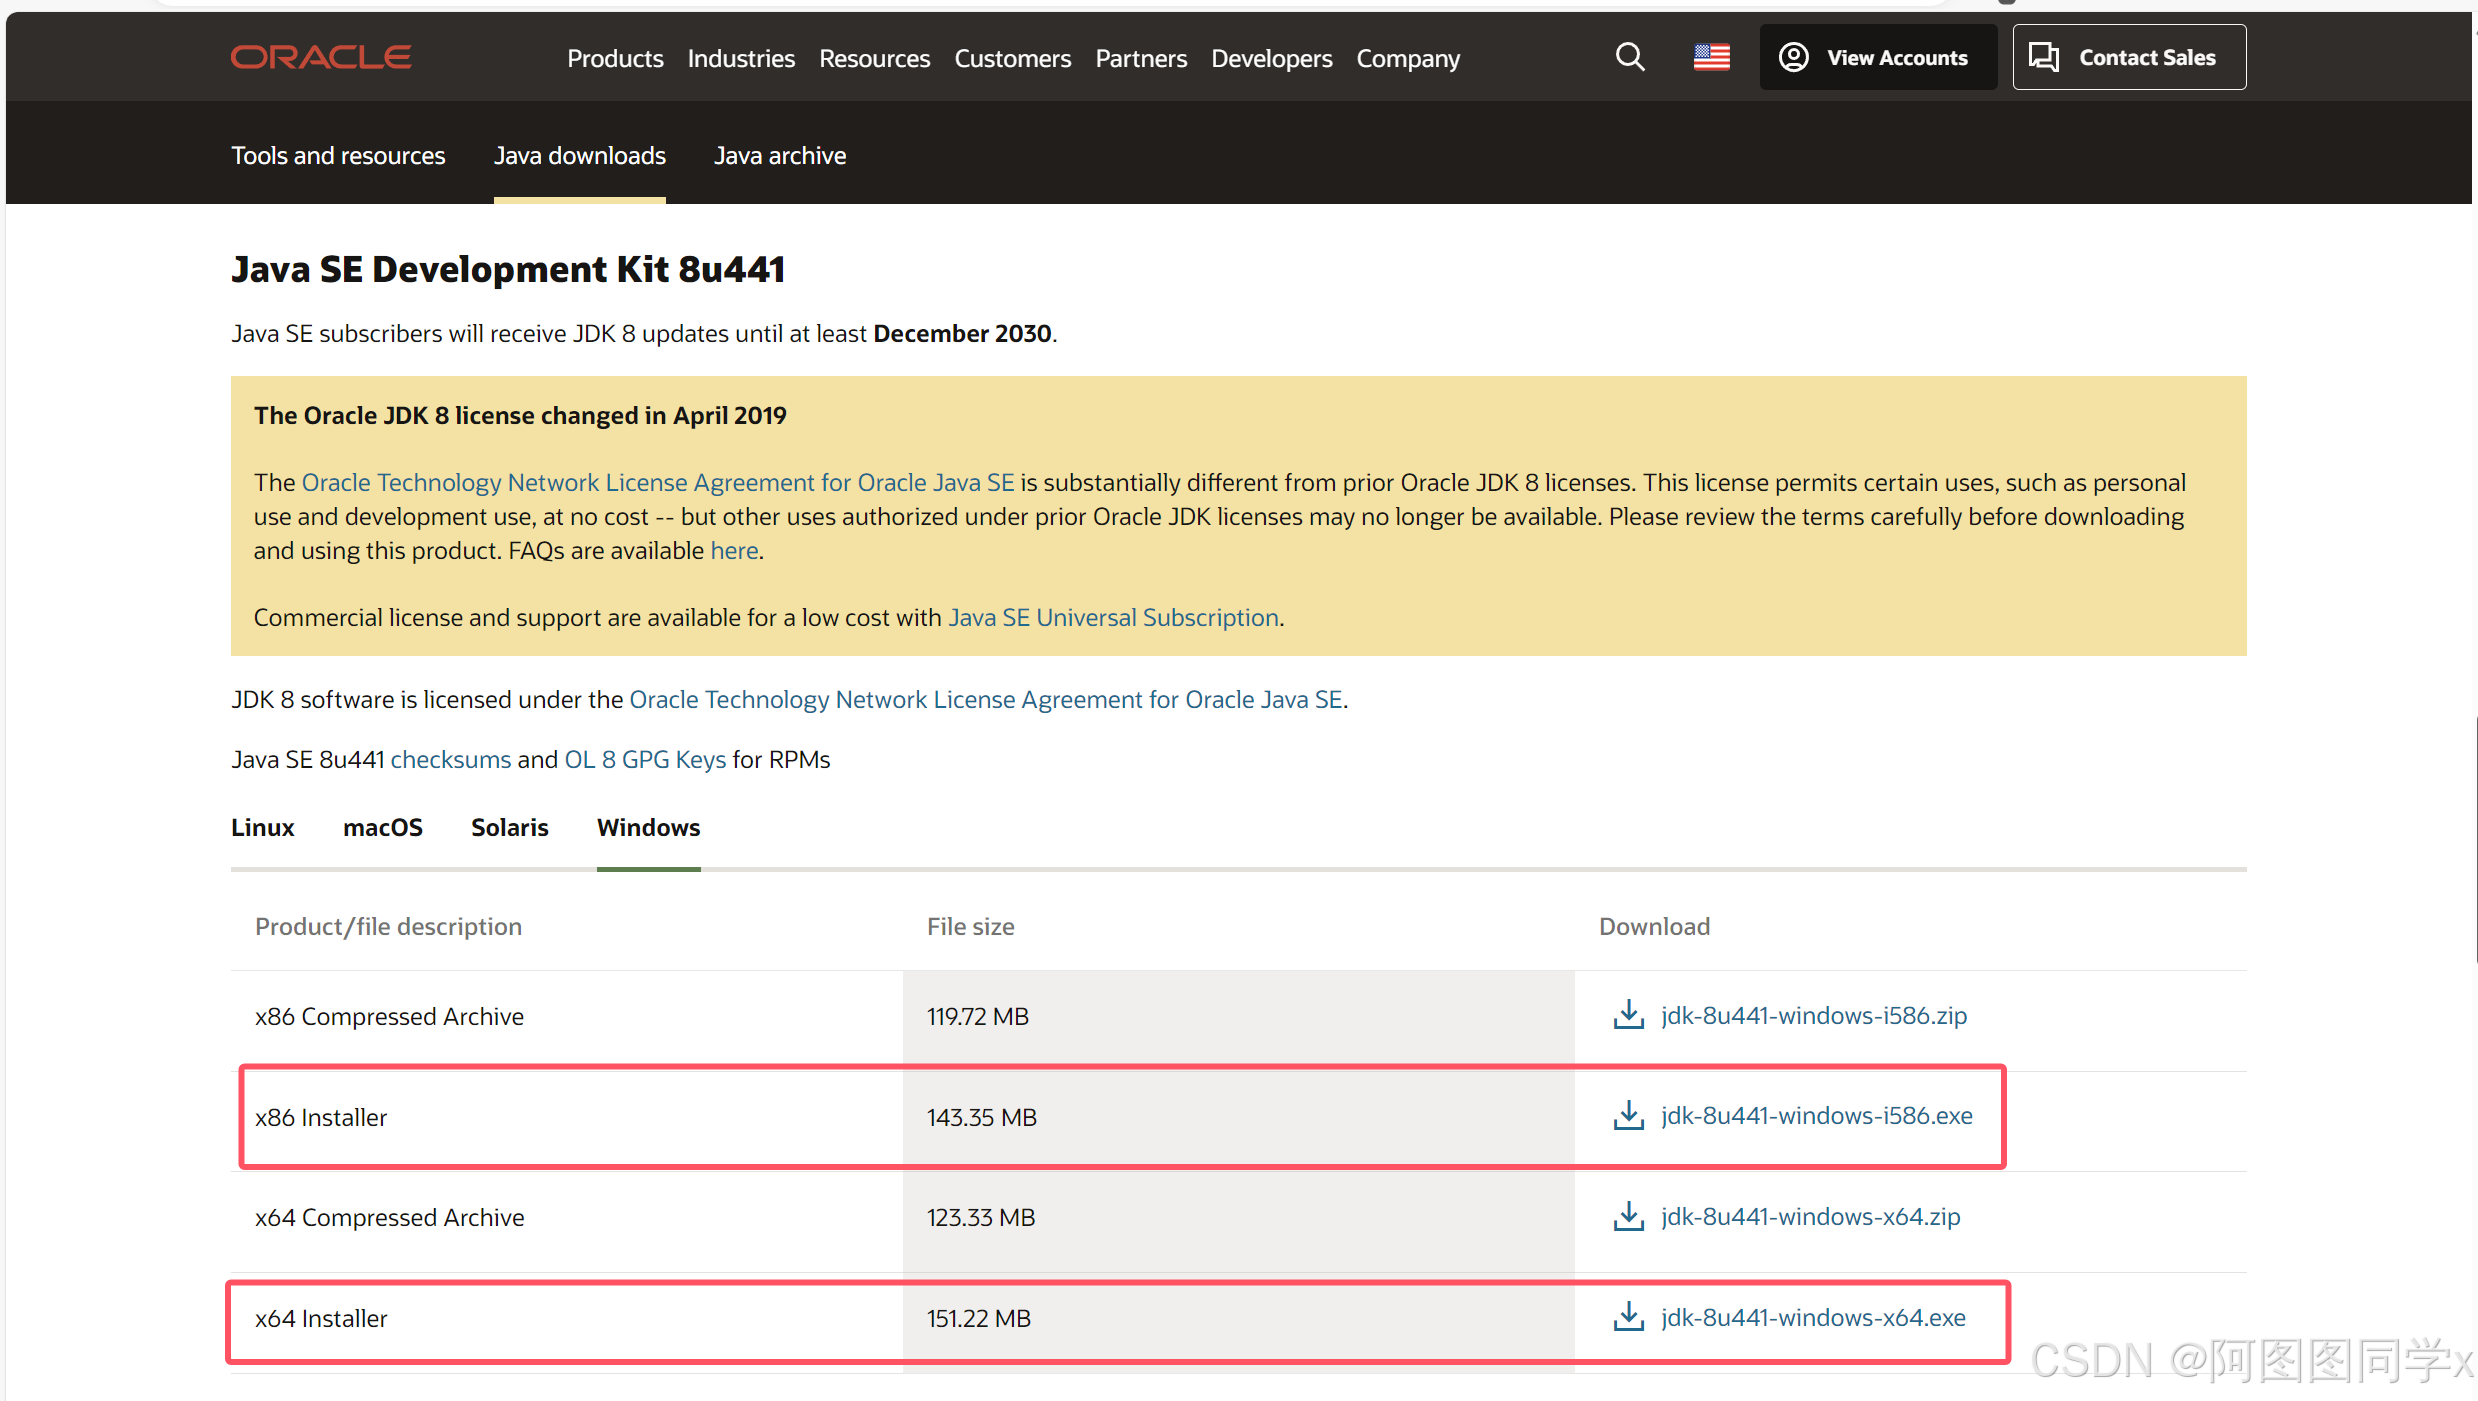Follow the Java SE Universal Subscription link
This screenshot has height=1401, width=2478.
tap(1113, 617)
